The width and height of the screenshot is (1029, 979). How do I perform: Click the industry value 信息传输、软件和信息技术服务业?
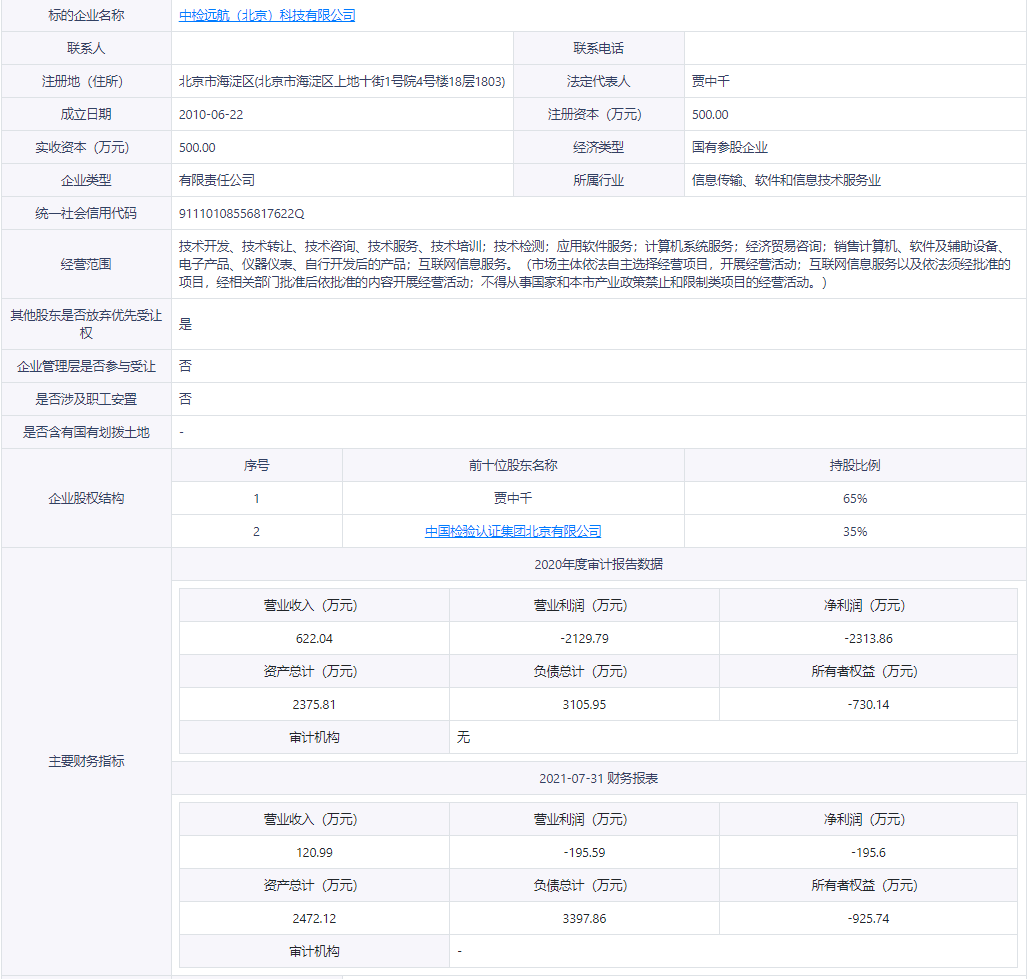coord(786,180)
